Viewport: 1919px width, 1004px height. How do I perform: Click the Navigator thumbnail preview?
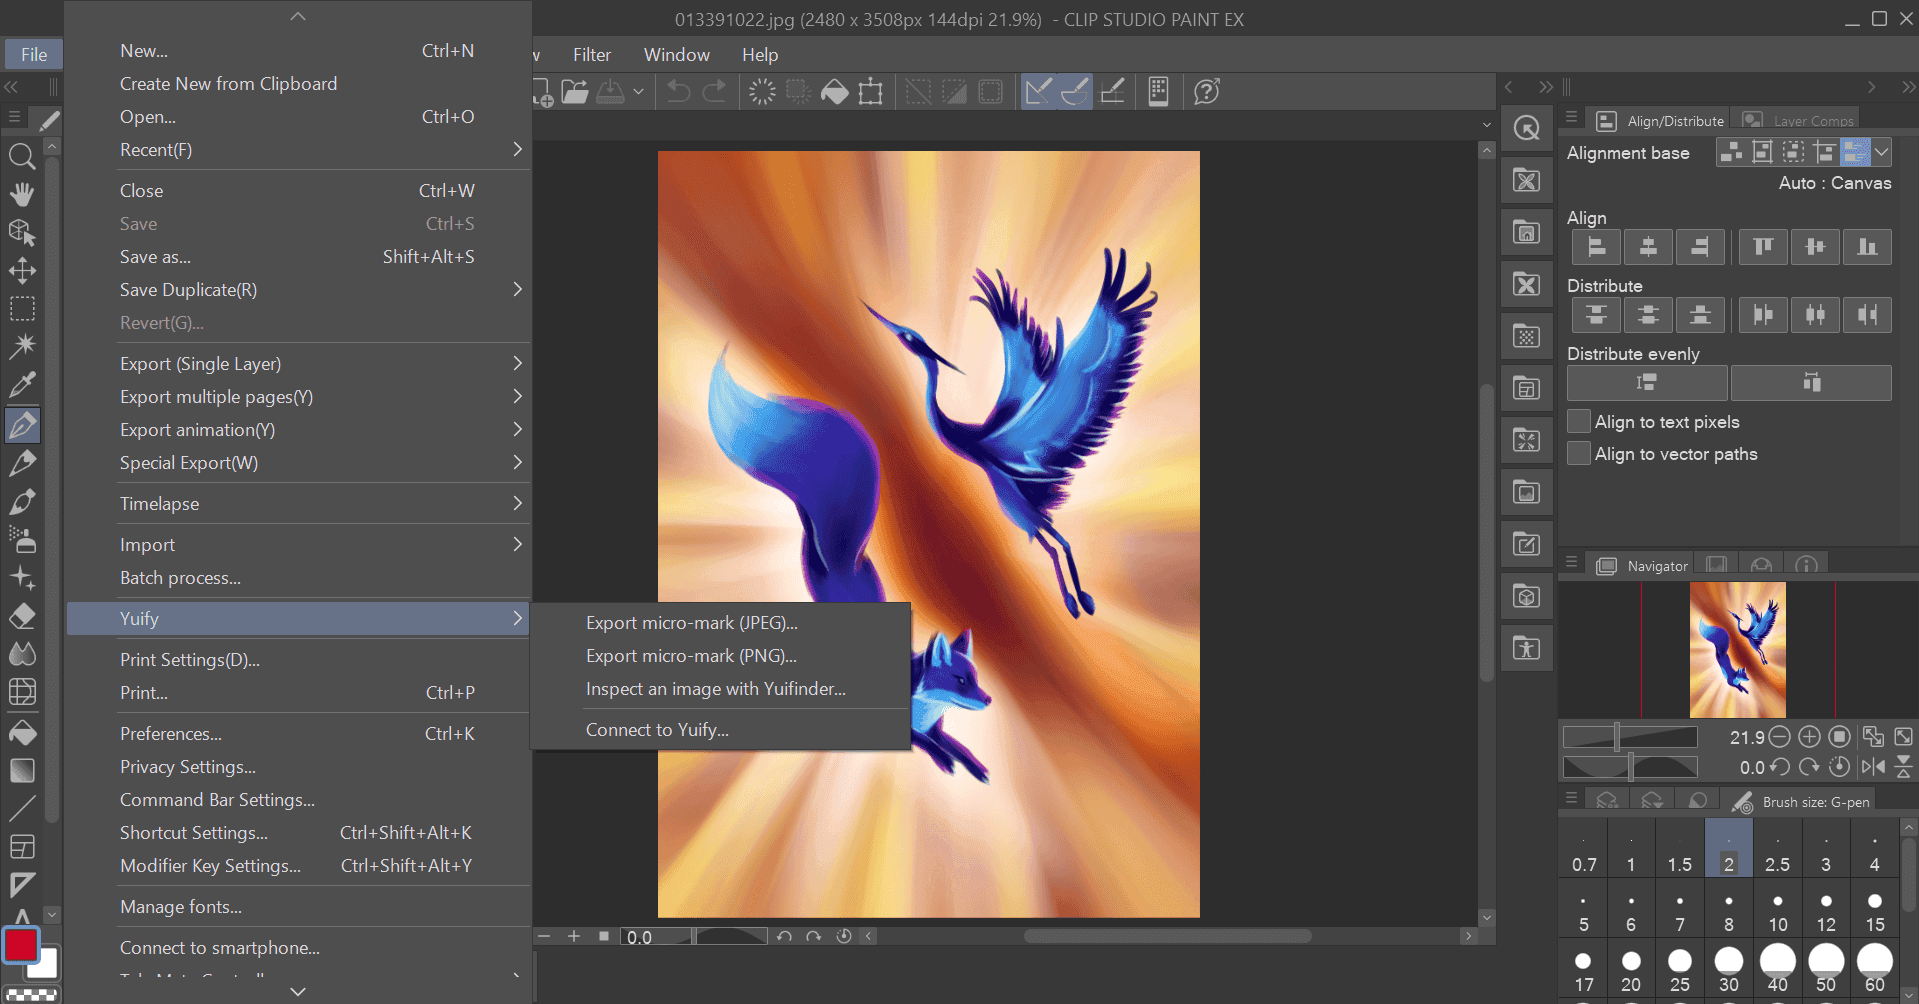(1737, 650)
